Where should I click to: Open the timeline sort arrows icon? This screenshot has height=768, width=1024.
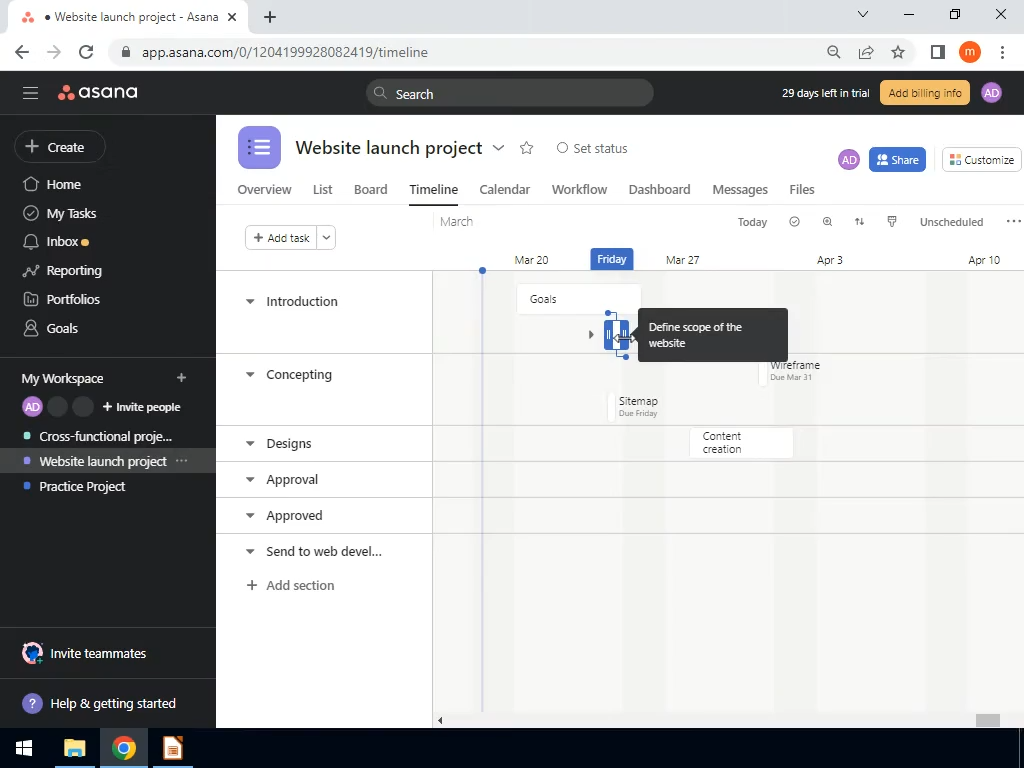[x=859, y=222]
